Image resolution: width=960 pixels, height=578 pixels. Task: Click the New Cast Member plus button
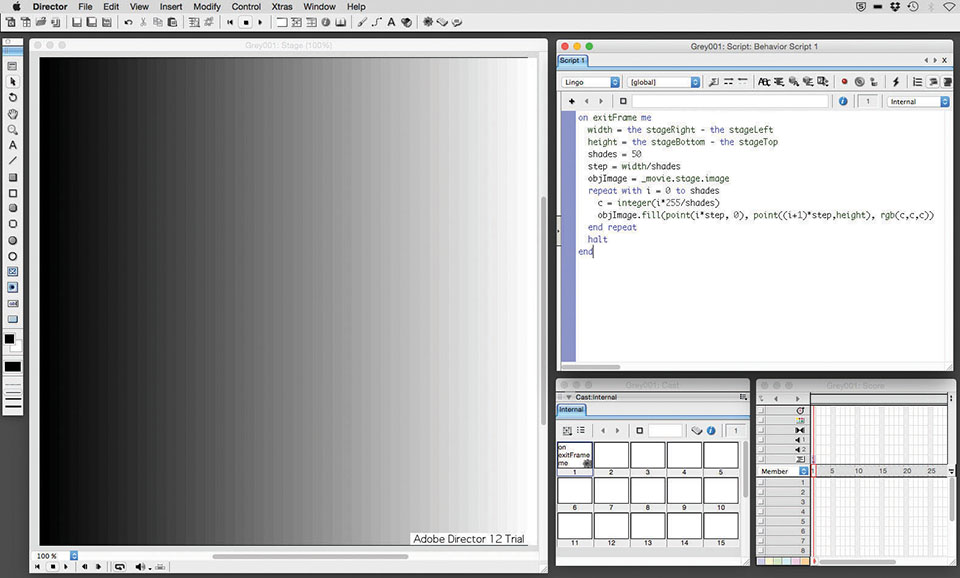click(x=571, y=101)
